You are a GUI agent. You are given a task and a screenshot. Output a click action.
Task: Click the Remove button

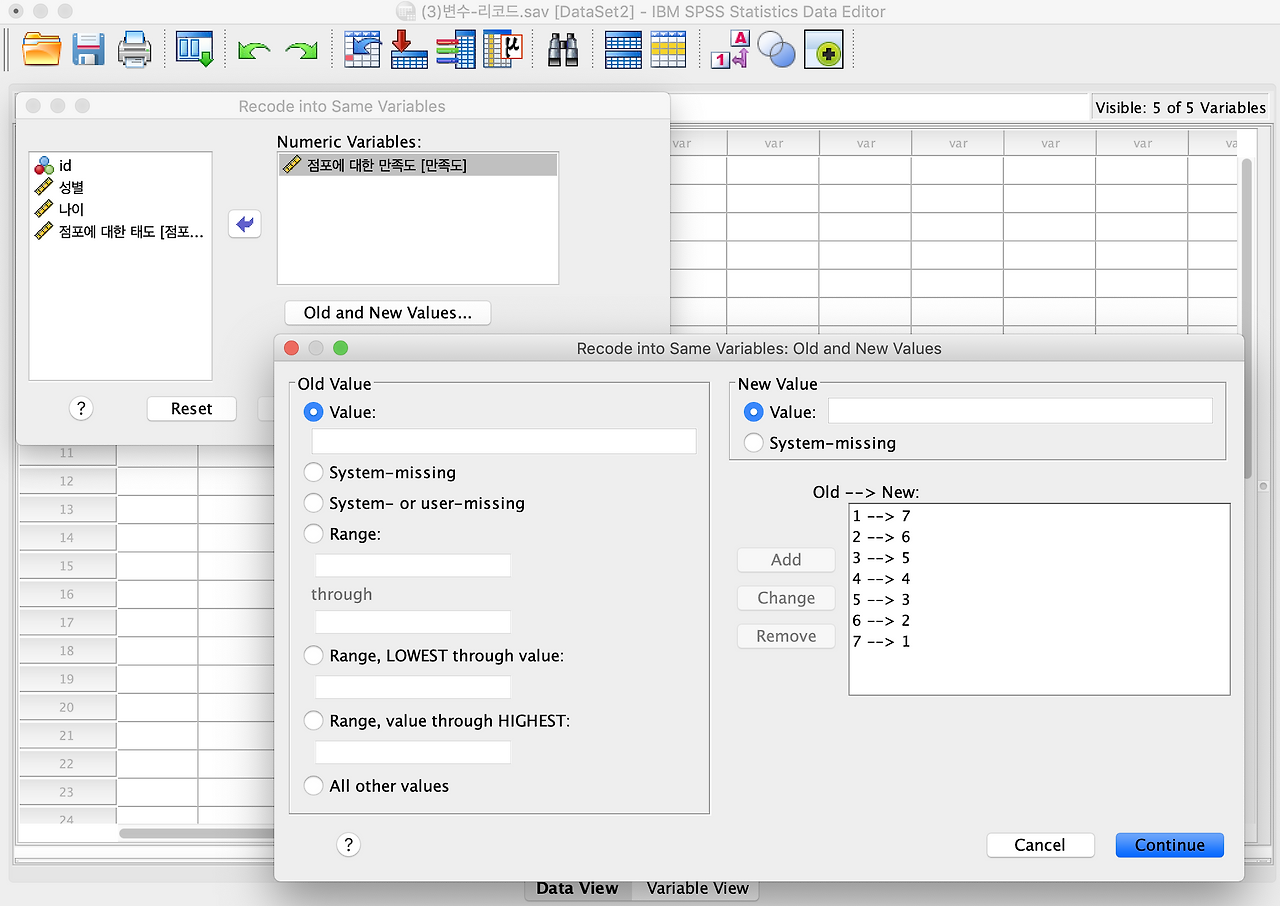(786, 636)
